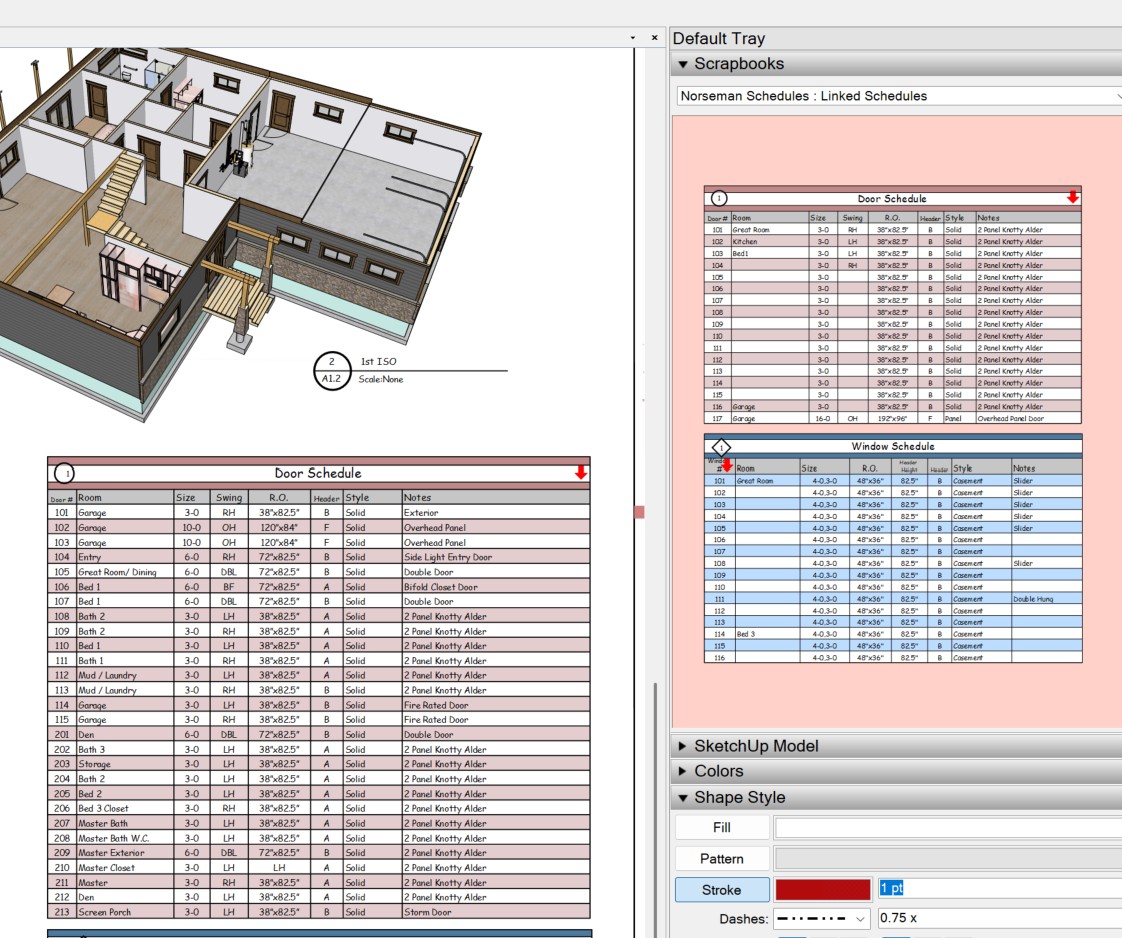Click the BF swing cell in row 106
Screen dimensions: 1122x938
pos(229,587)
